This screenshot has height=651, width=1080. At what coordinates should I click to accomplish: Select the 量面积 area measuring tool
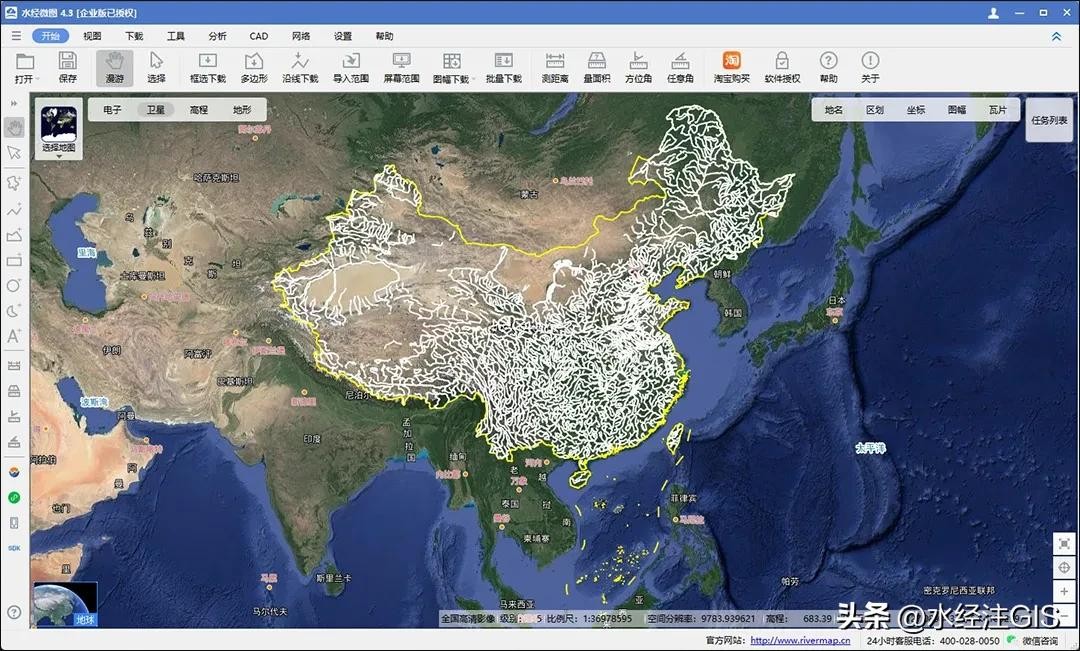[597, 67]
